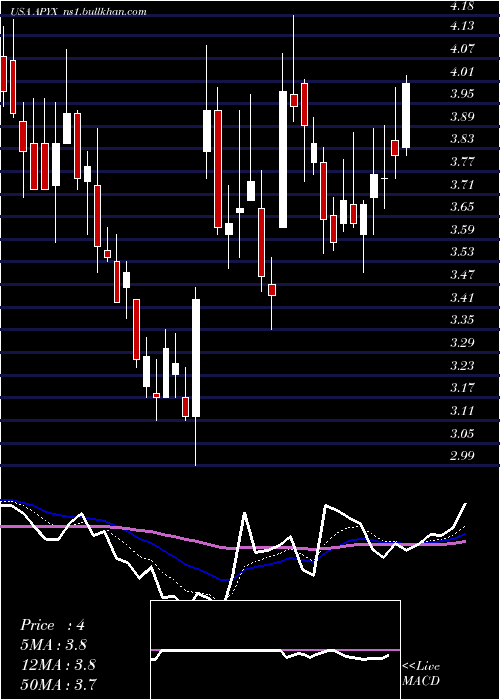Click the 3.17 price axis label
The width and height of the screenshot is (500, 700).
[x=462, y=388]
